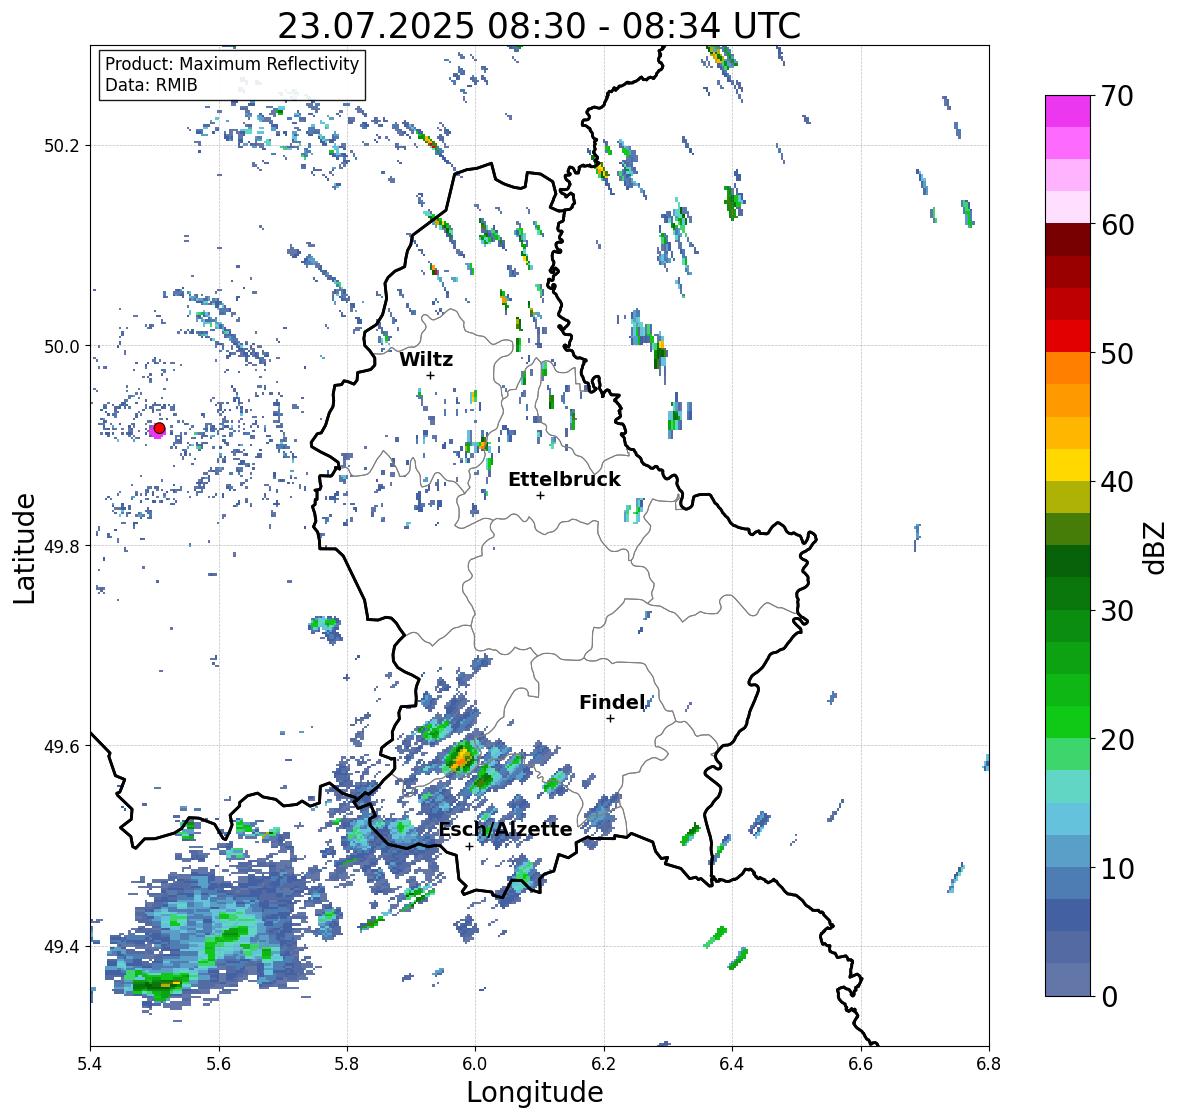Click the cross marker below Findel

click(610, 719)
